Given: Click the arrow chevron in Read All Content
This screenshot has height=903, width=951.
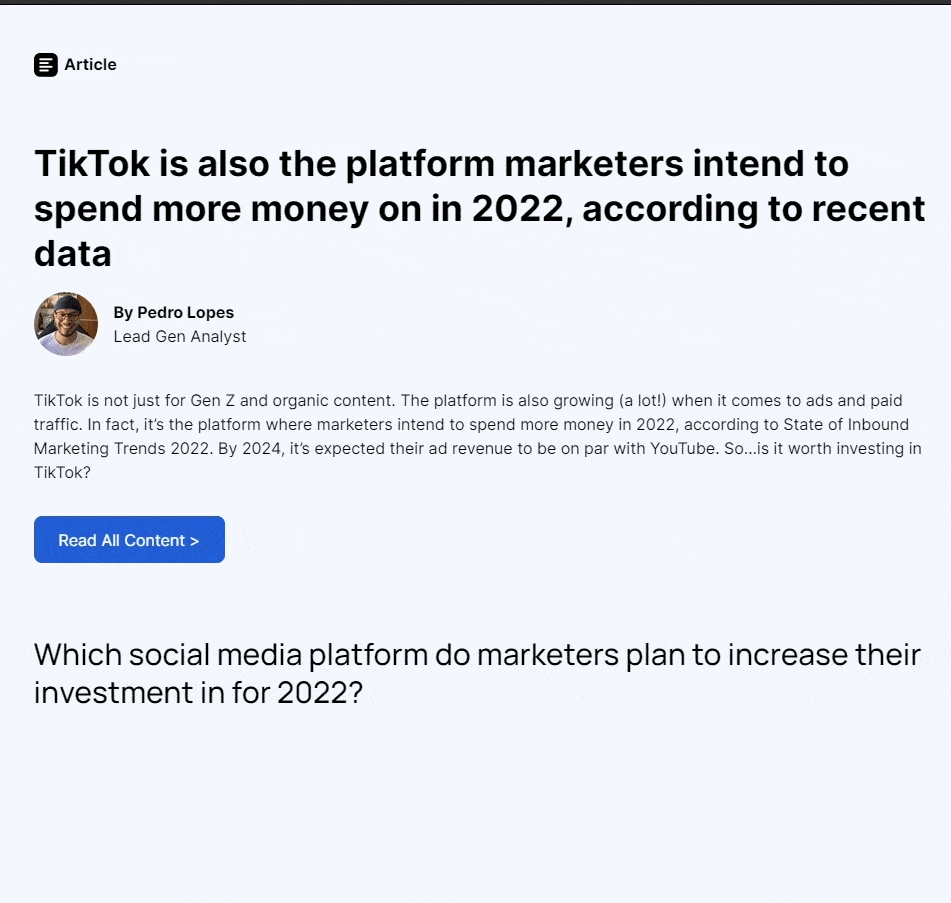Looking at the screenshot, I should (x=195, y=541).
